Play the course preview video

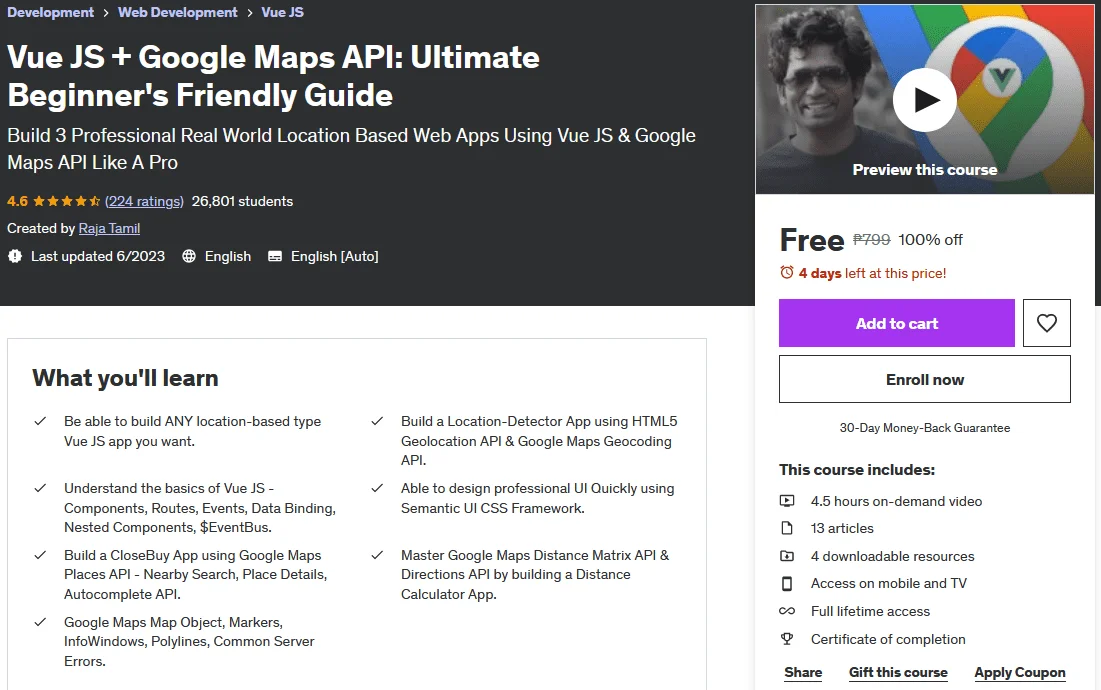(924, 100)
